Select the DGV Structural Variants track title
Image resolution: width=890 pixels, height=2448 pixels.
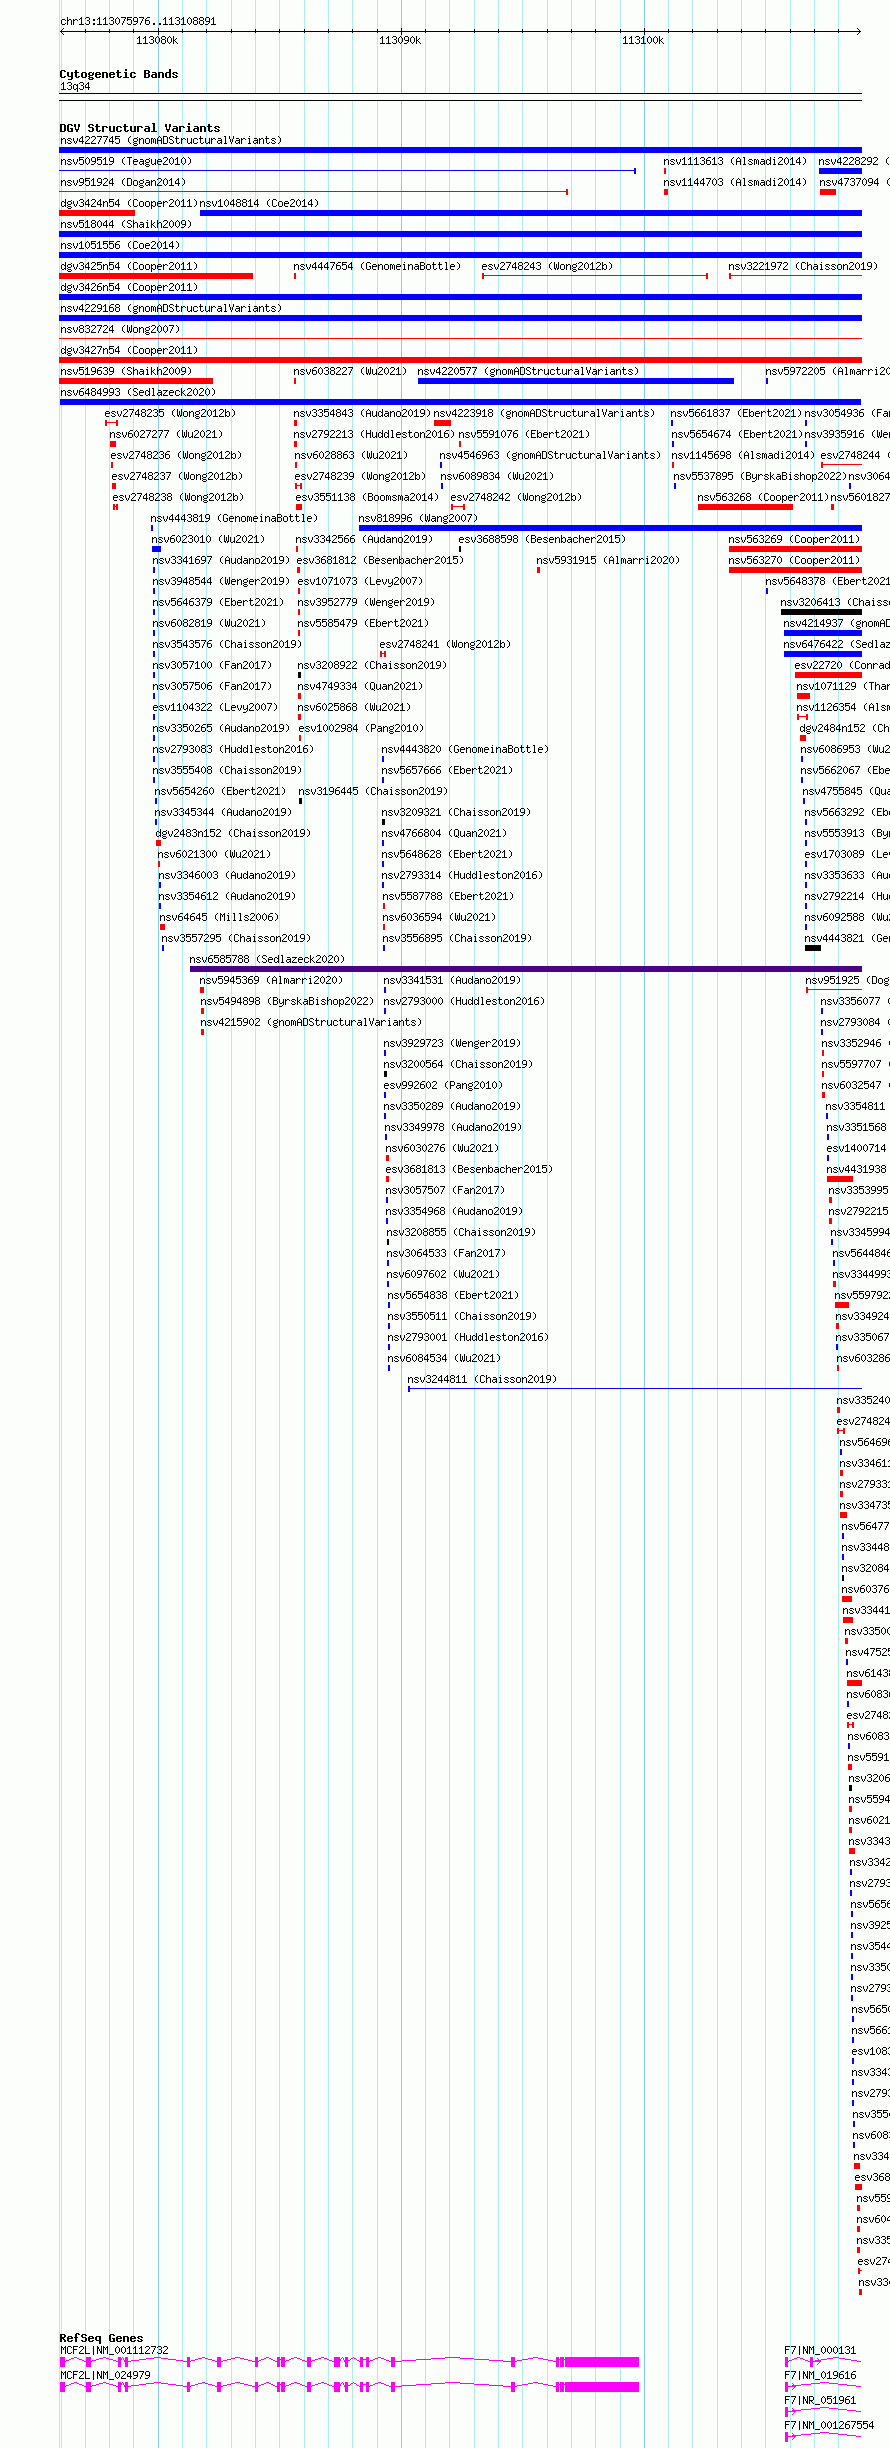click(140, 128)
